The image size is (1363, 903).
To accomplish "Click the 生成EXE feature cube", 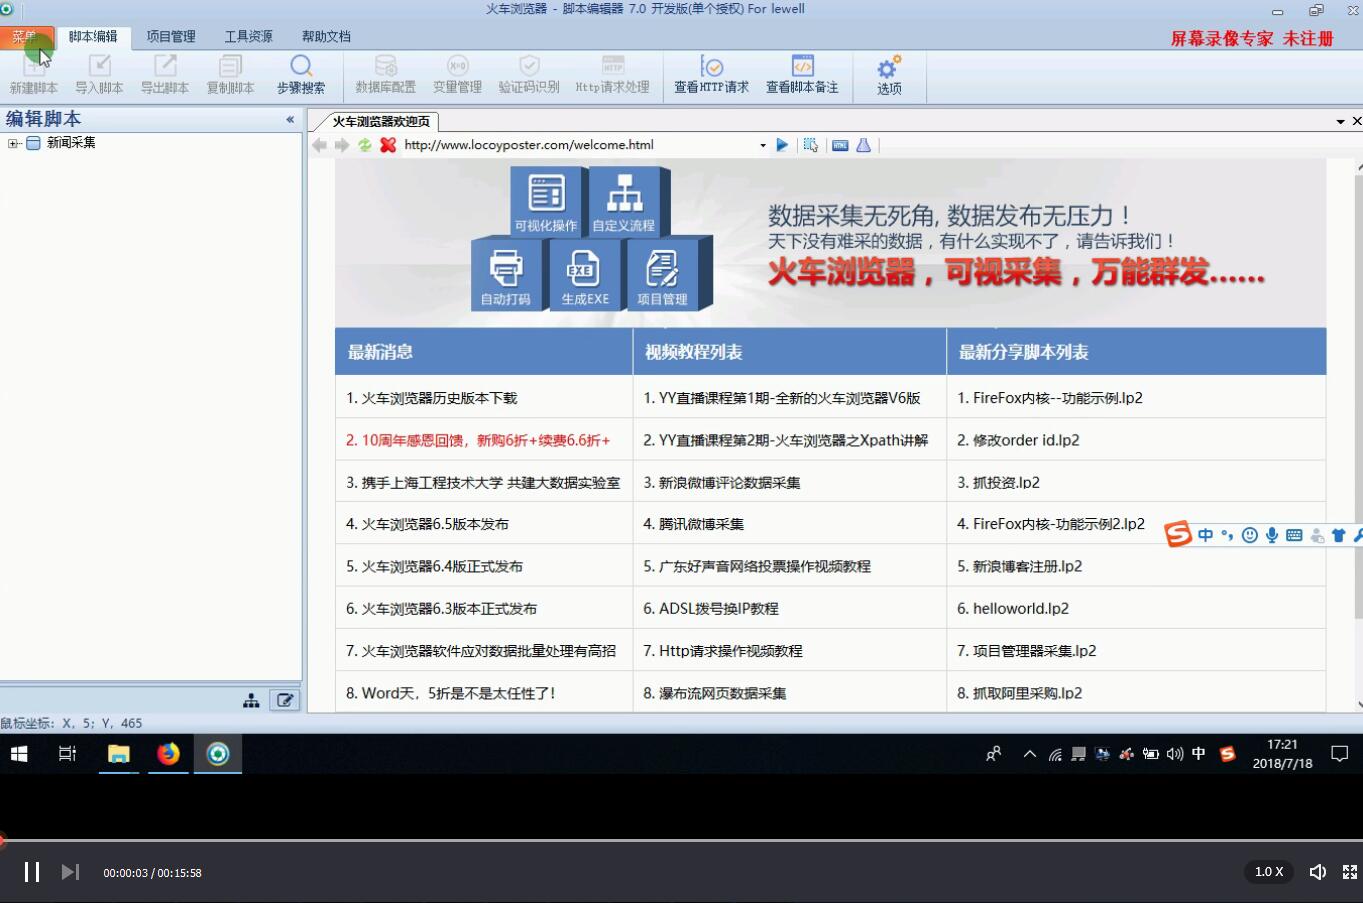I will click(x=585, y=274).
